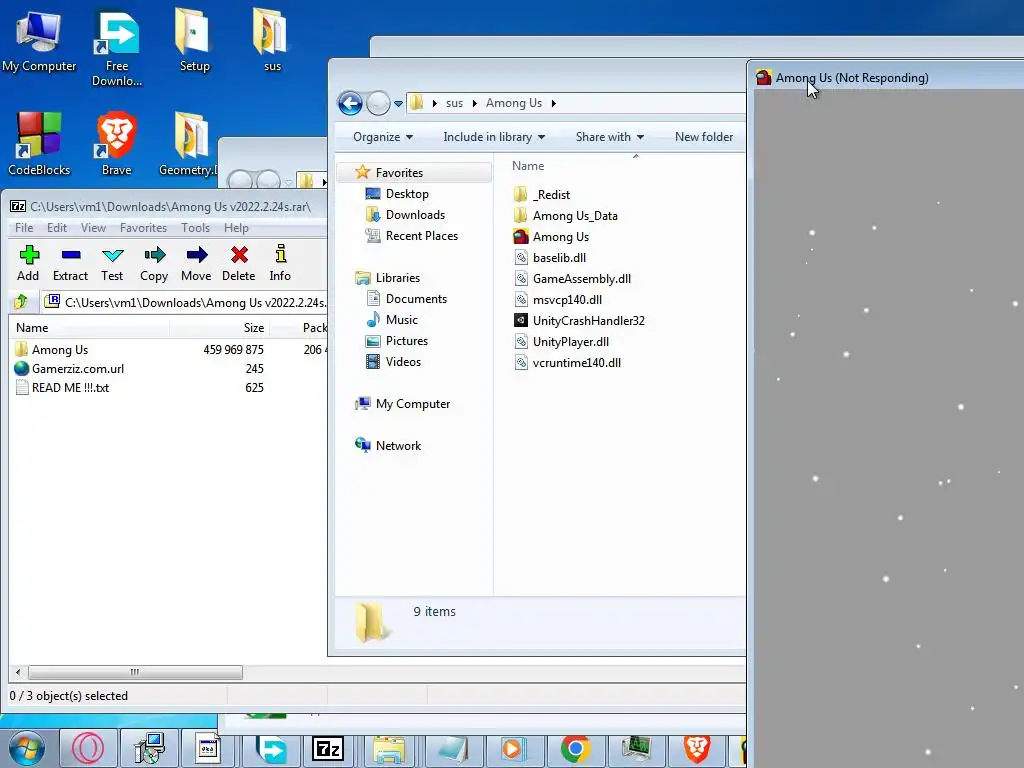Screen dimensions: 1024x768
Task: Open the View menu in 7-Zip
Action: coord(93,227)
